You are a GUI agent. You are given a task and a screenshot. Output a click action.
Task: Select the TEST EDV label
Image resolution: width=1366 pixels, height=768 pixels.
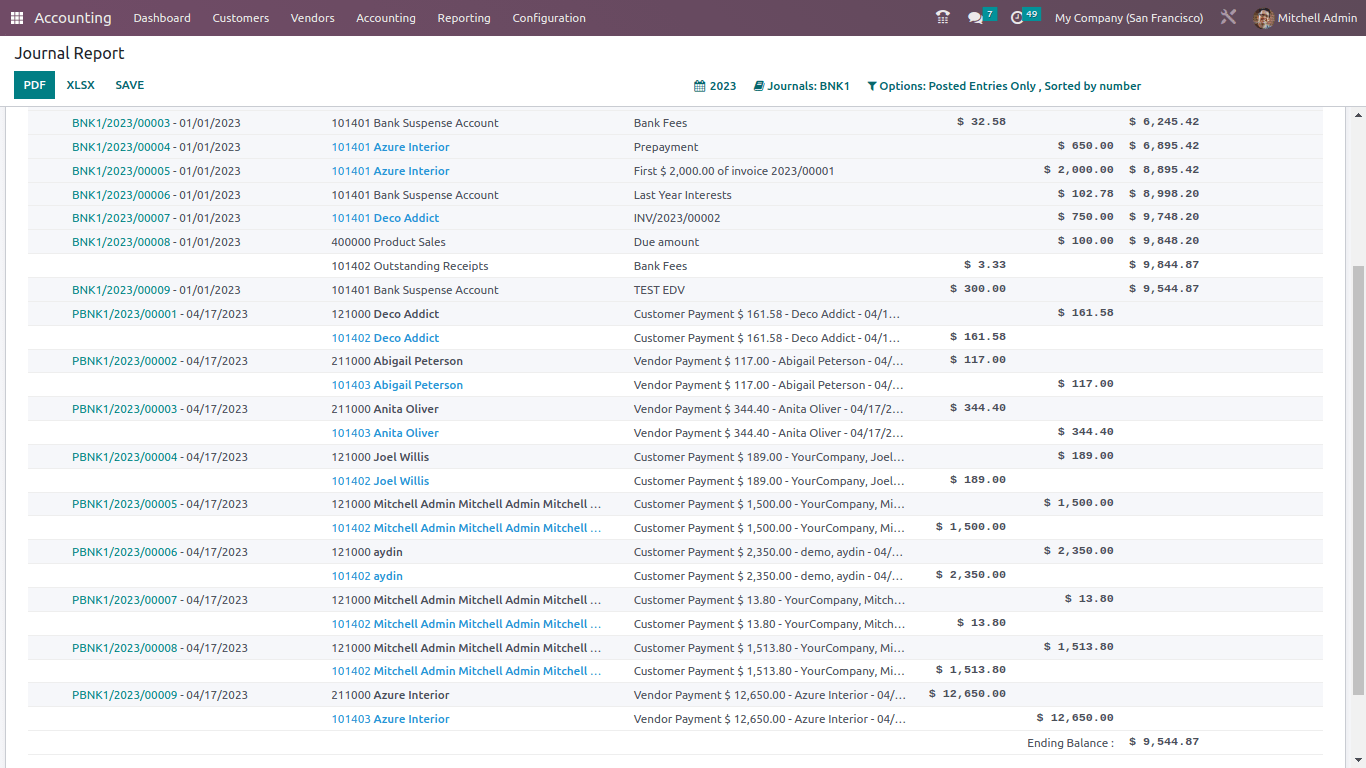pyautogui.click(x=660, y=290)
